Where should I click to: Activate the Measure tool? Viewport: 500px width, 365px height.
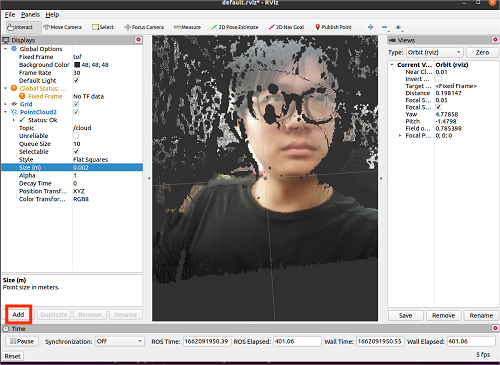tap(187, 27)
